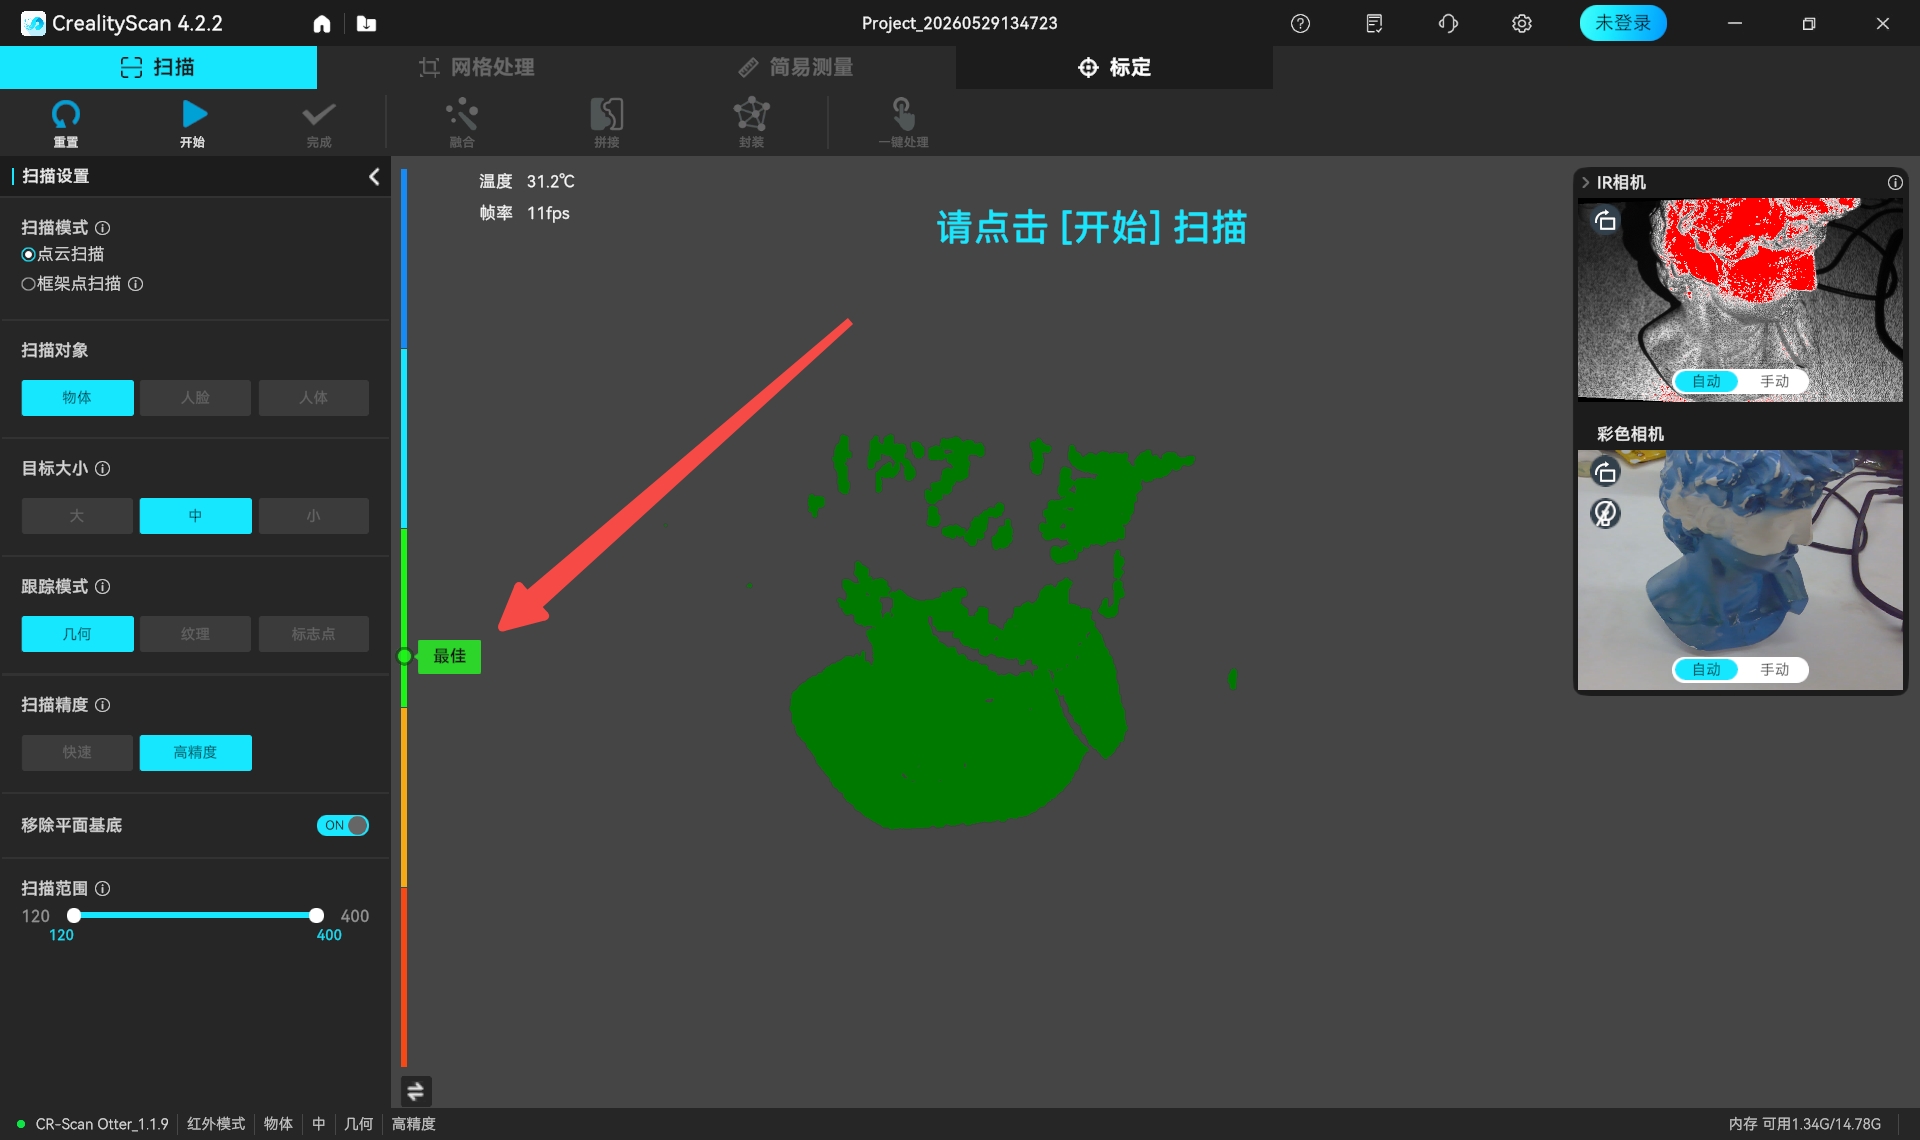The width and height of the screenshot is (1920, 1140).
Task: Click the color camera preview image
Action: click(x=1740, y=570)
